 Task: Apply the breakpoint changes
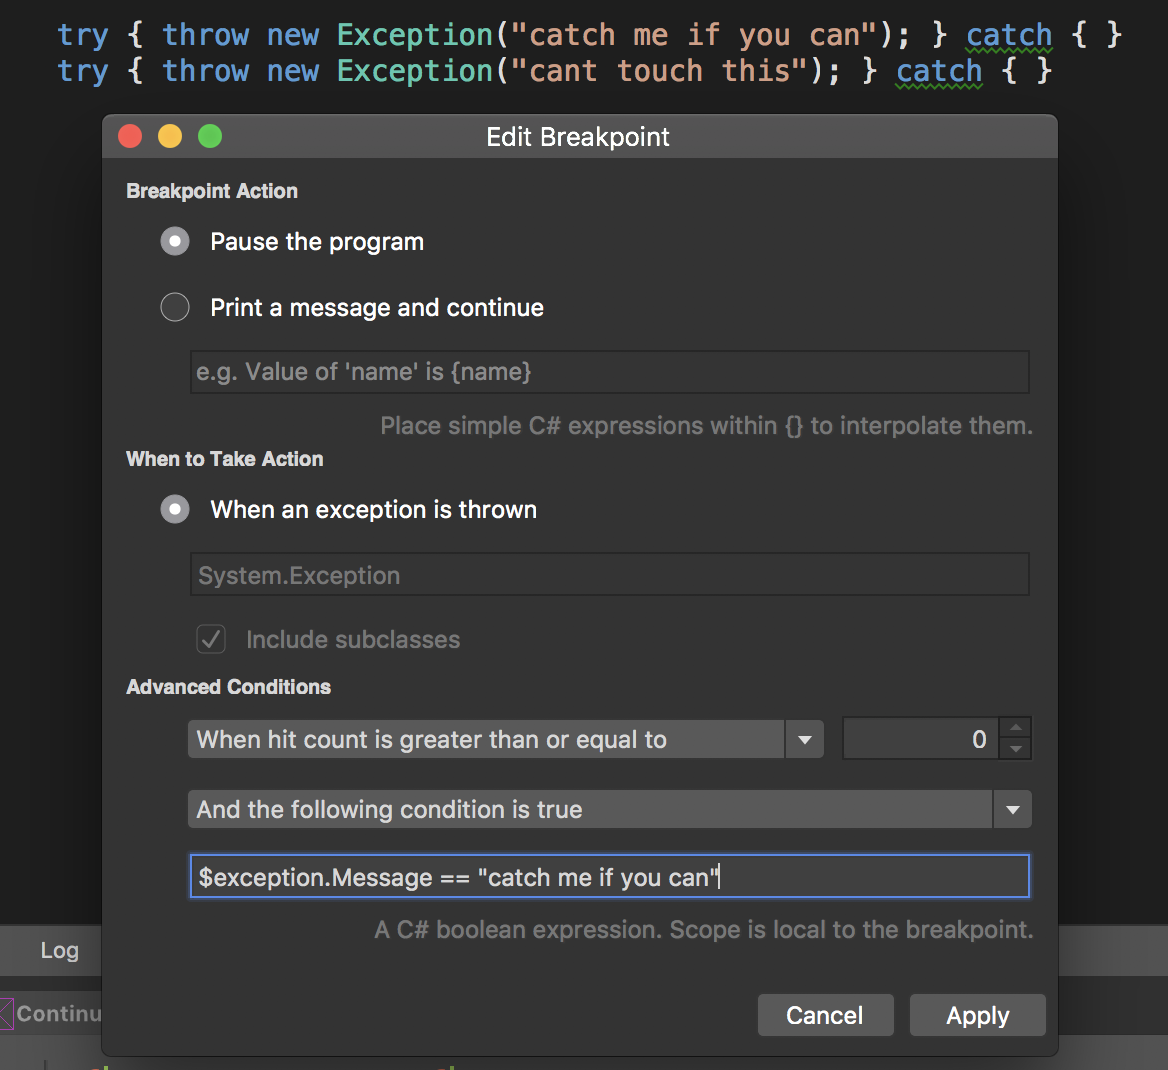tap(977, 1015)
